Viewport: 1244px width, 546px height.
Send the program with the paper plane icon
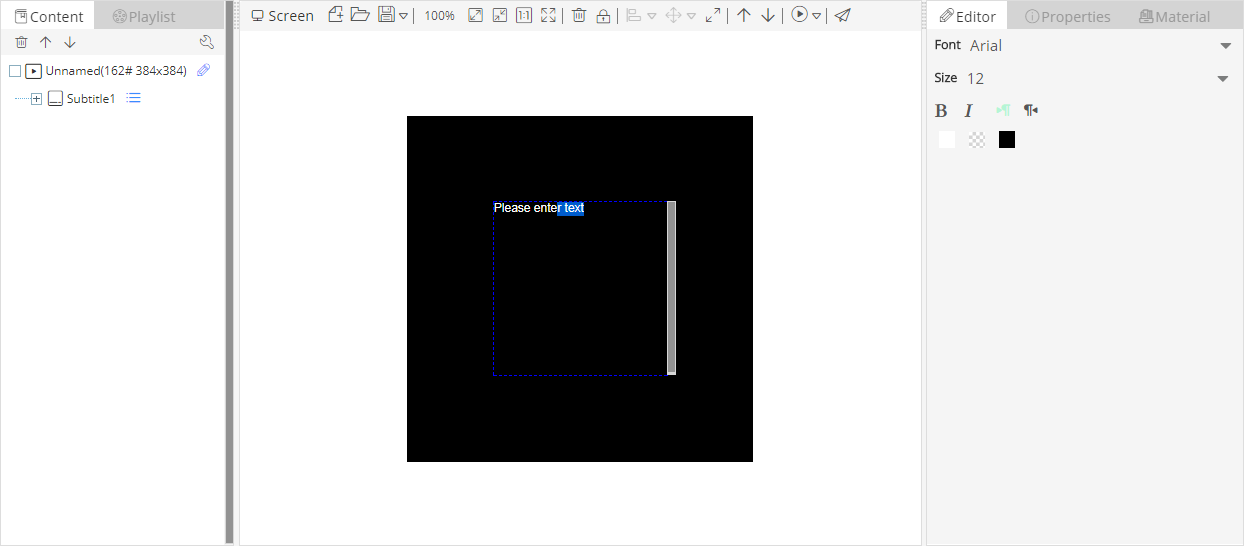tap(843, 15)
